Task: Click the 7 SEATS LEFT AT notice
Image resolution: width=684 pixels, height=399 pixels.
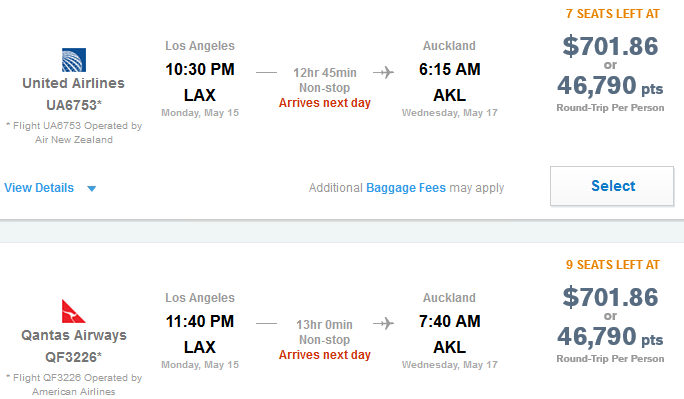Action: tap(612, 14)
